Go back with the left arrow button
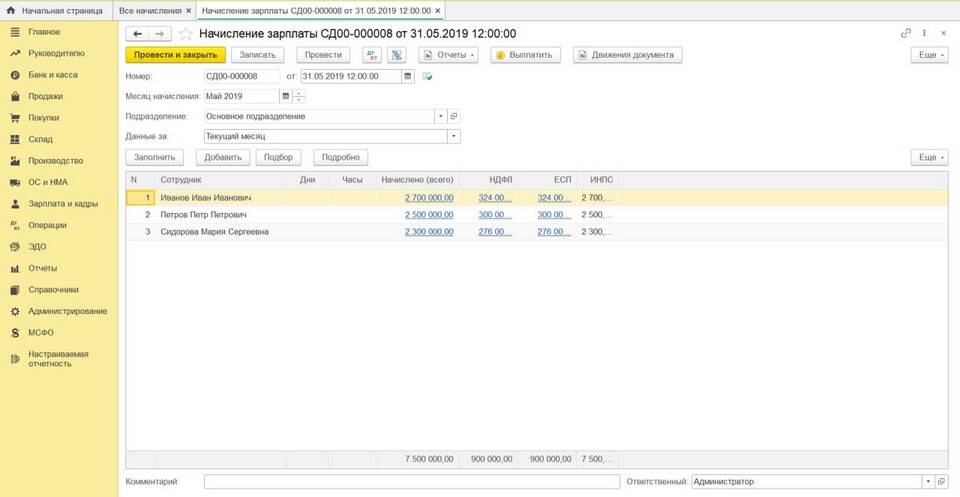 coord(138,33)
